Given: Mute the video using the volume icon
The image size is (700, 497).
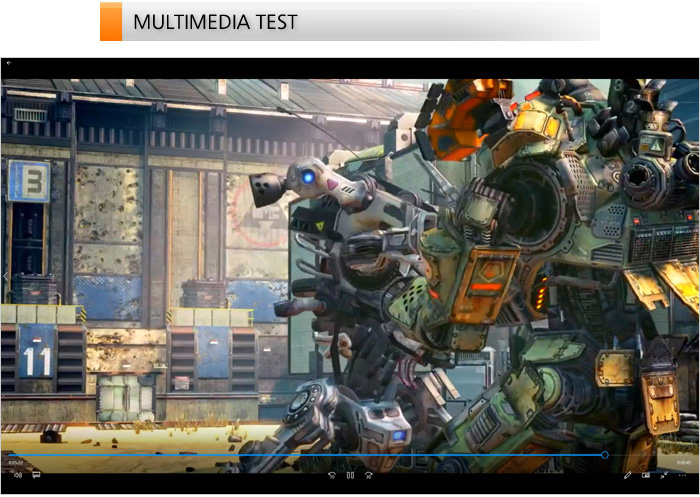Looking at the screenshot, I should pyautogui.click(x=18, y=475).
